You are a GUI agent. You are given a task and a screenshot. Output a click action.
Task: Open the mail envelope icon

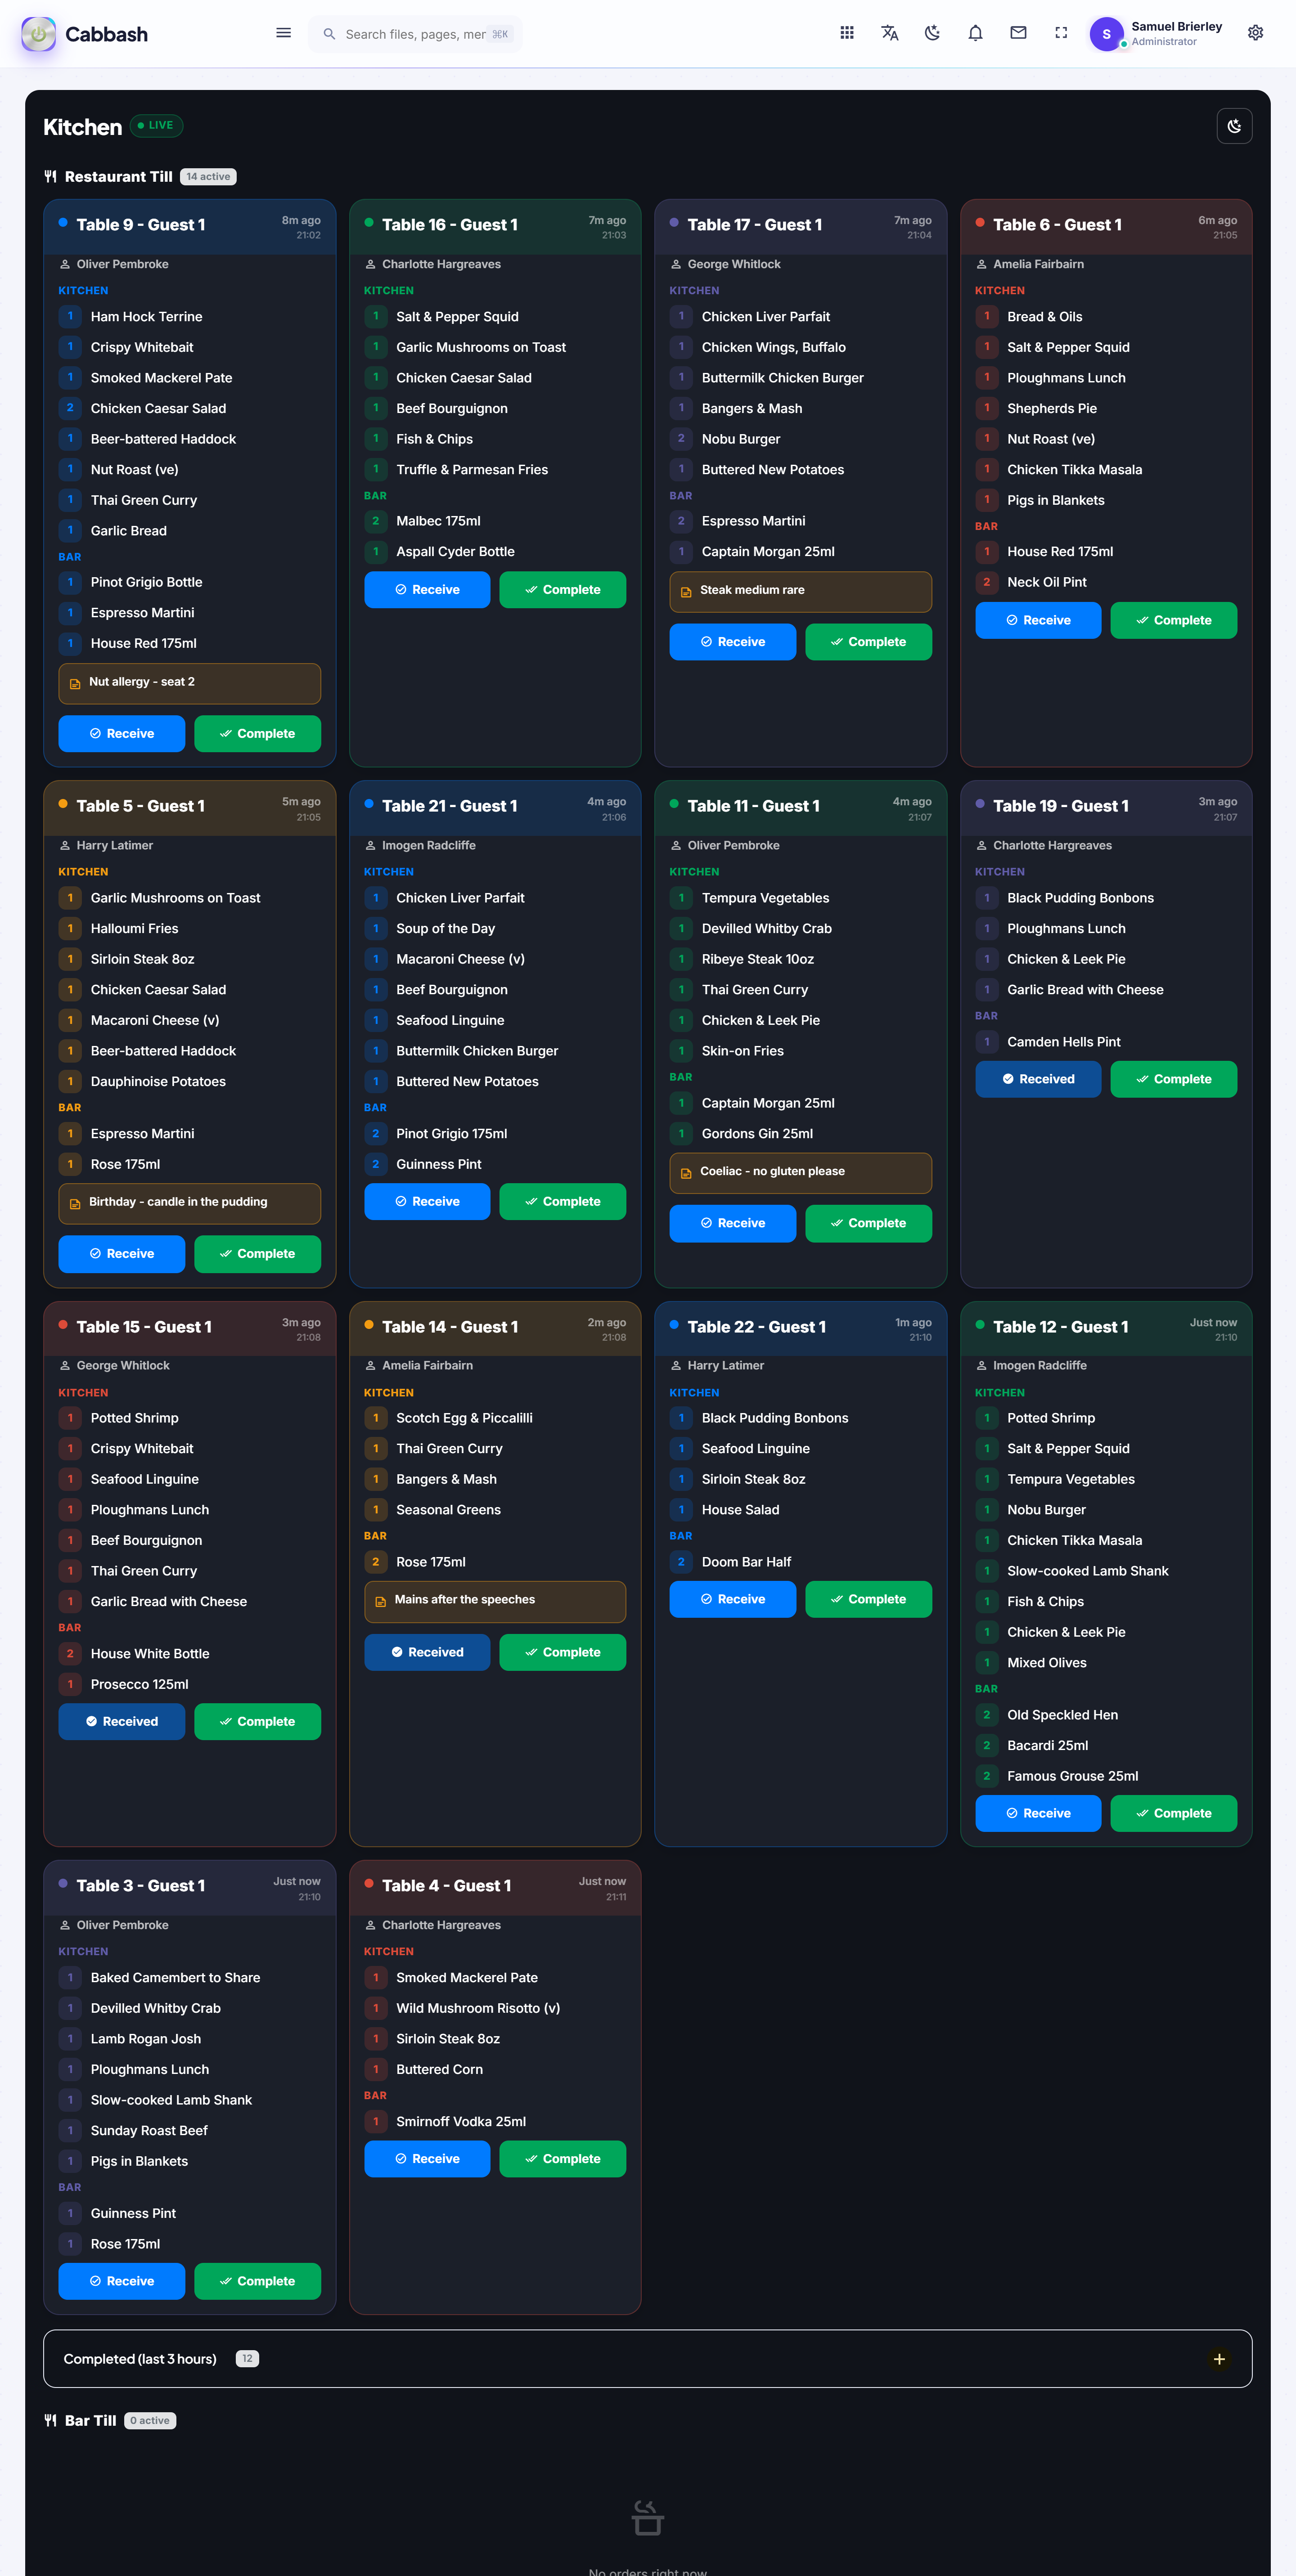click(x=1018, y=33)
